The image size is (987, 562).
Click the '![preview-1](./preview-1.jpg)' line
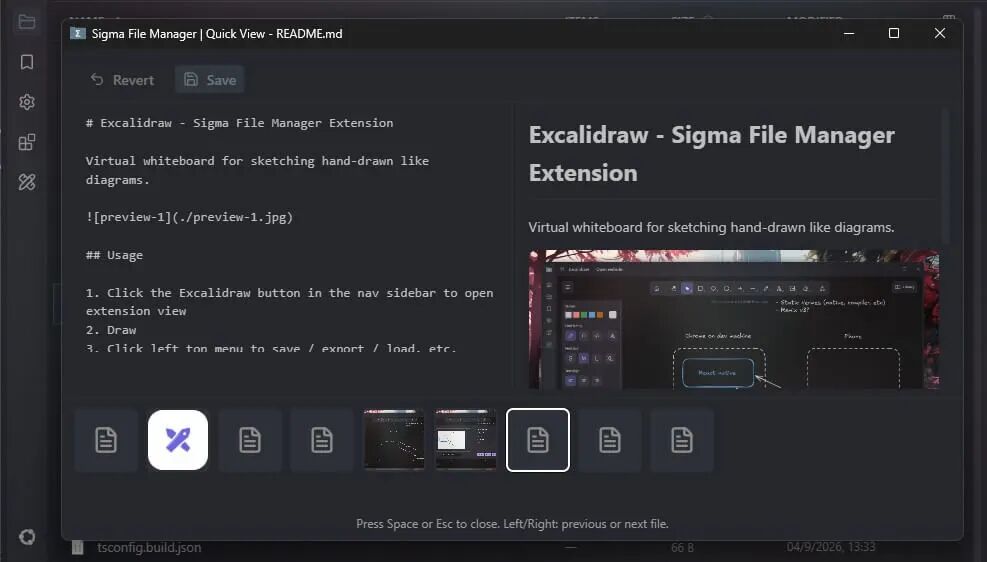[x=189, y=217]
